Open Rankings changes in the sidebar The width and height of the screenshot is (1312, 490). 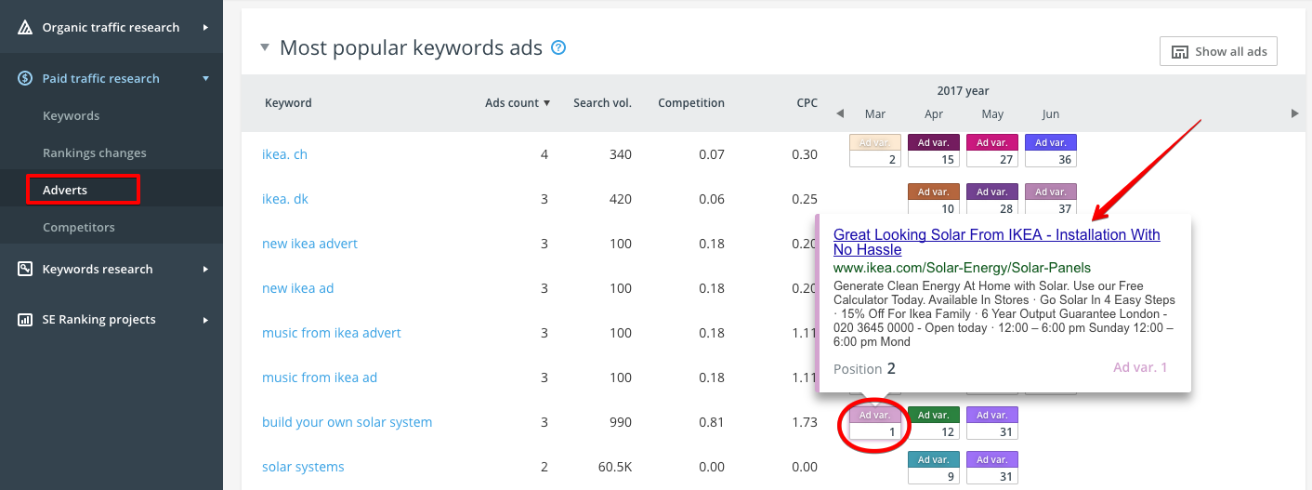tap(94, 153)
